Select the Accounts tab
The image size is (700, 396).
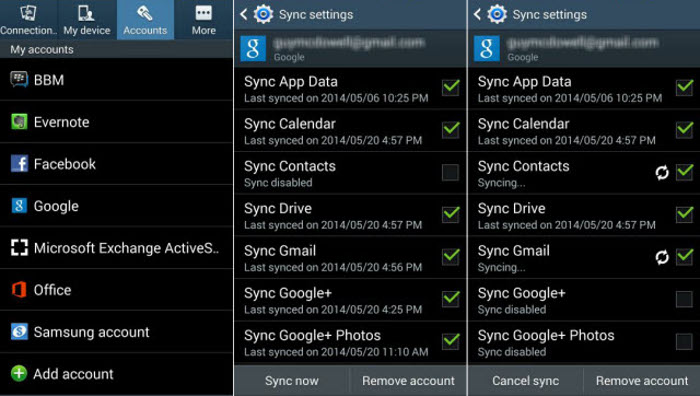click(x=145, y=20)
